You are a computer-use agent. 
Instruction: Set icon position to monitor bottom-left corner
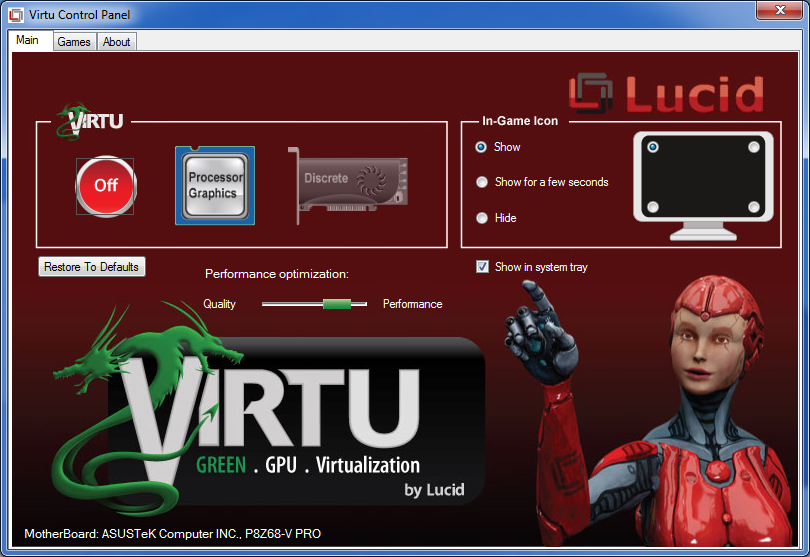pos(653,207)
